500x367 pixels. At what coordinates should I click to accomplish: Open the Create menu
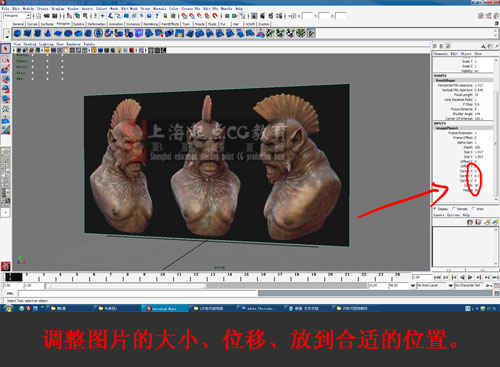tap(42, 8)
